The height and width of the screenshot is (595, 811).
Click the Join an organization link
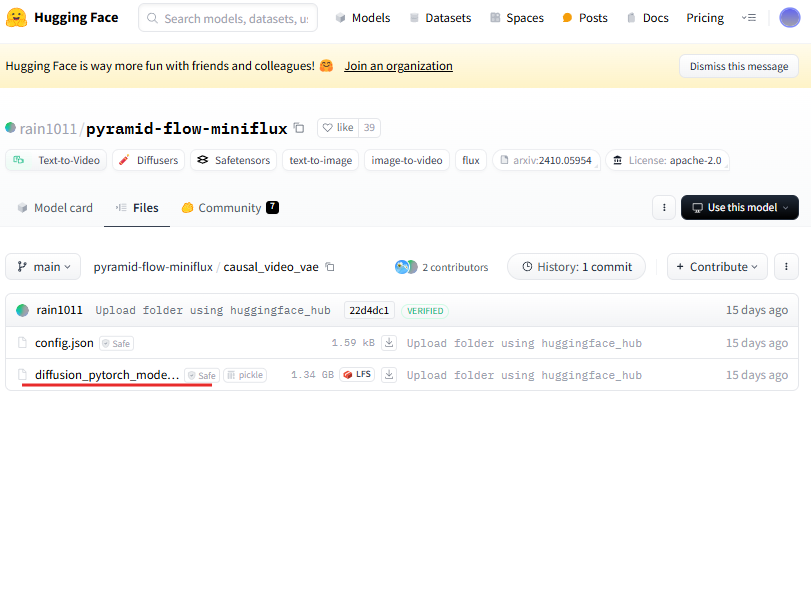(398, 66)
